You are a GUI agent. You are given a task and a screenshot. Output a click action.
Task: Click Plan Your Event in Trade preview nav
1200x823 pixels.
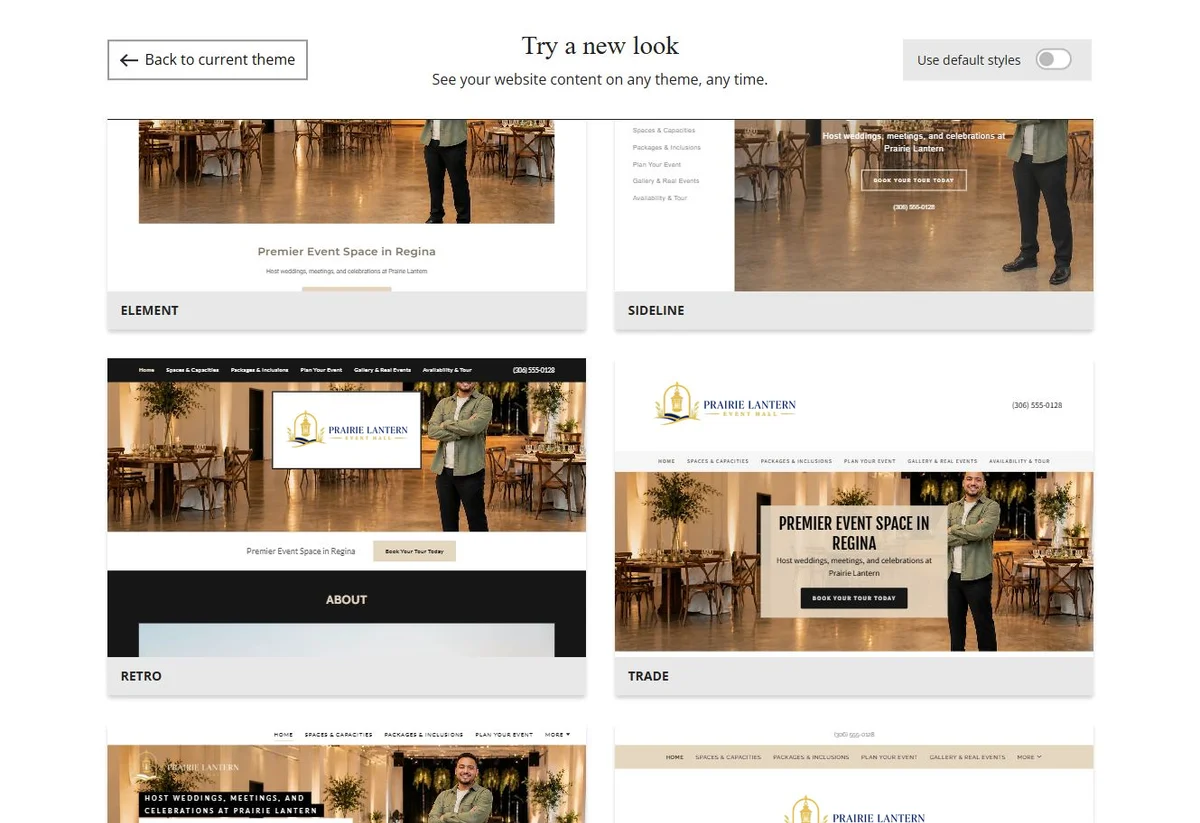[x=869, y=461]
